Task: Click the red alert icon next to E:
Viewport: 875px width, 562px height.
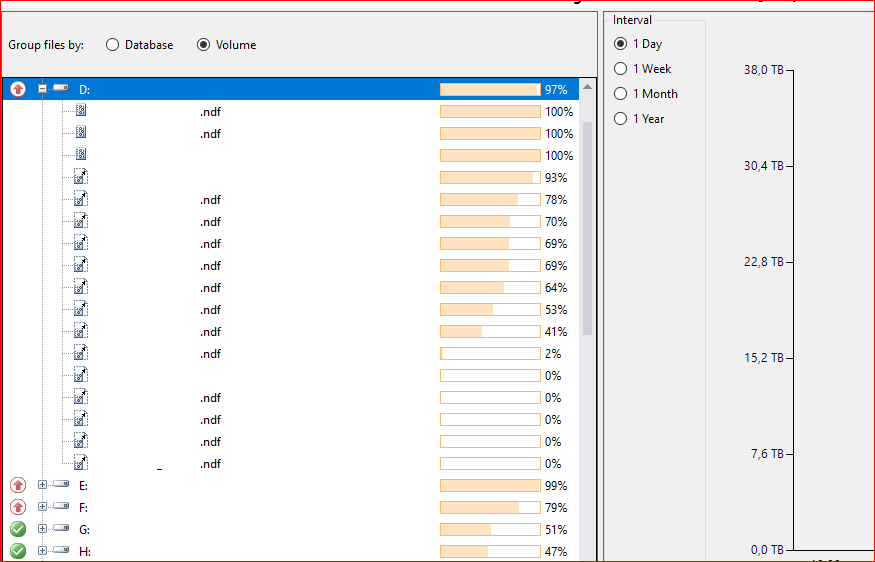Action: (18, 485)
